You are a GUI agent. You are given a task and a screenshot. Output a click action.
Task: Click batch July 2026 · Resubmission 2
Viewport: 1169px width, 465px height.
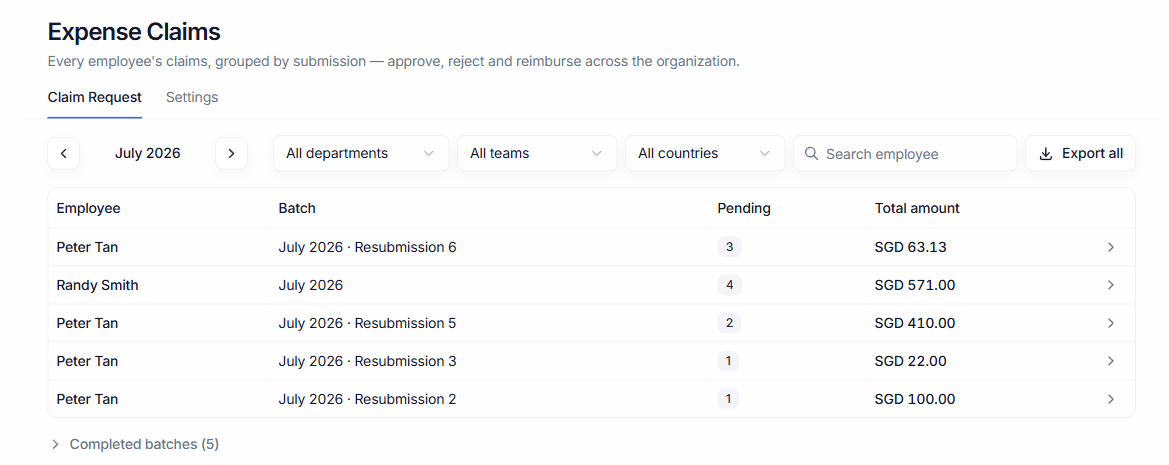[x=368, y=399]
